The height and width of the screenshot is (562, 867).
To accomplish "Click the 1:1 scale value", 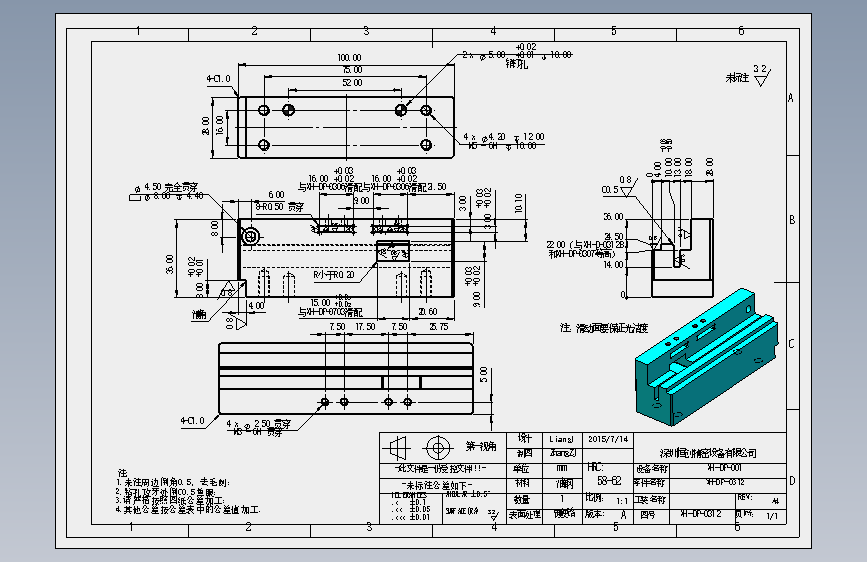I will click(x=622, y=501).
